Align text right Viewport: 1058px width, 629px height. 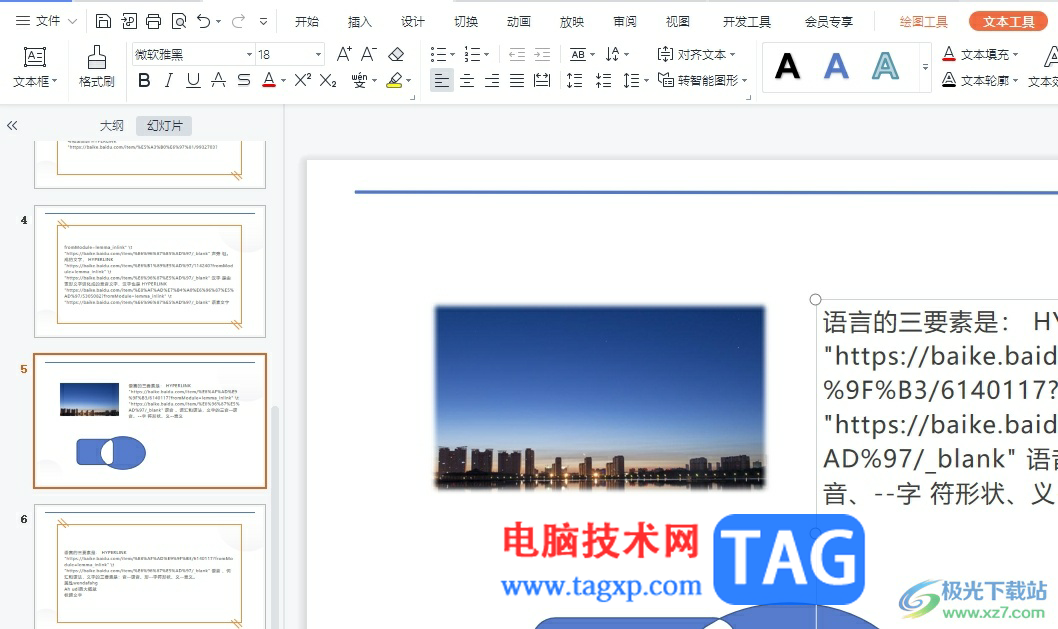coord(492,81)
